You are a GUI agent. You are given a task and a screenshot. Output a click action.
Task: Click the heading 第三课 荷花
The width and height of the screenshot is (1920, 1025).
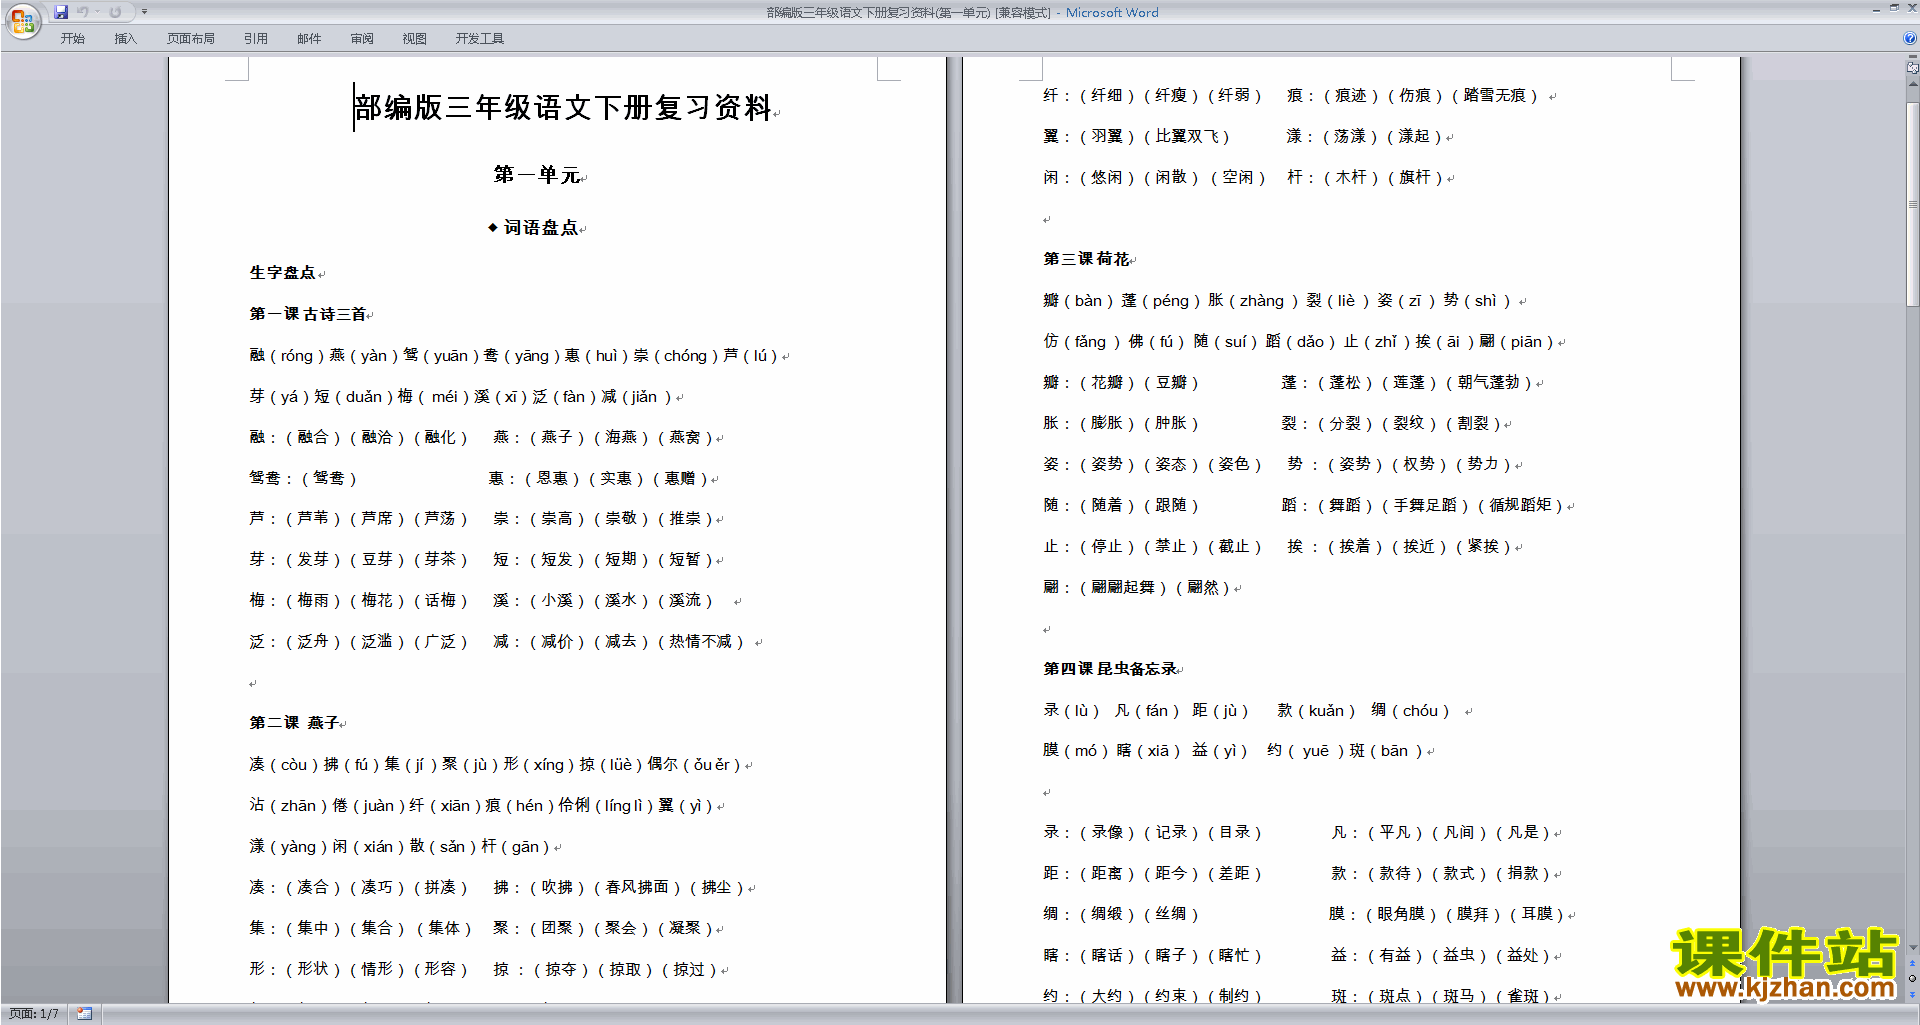click(x=1087, y=259)
